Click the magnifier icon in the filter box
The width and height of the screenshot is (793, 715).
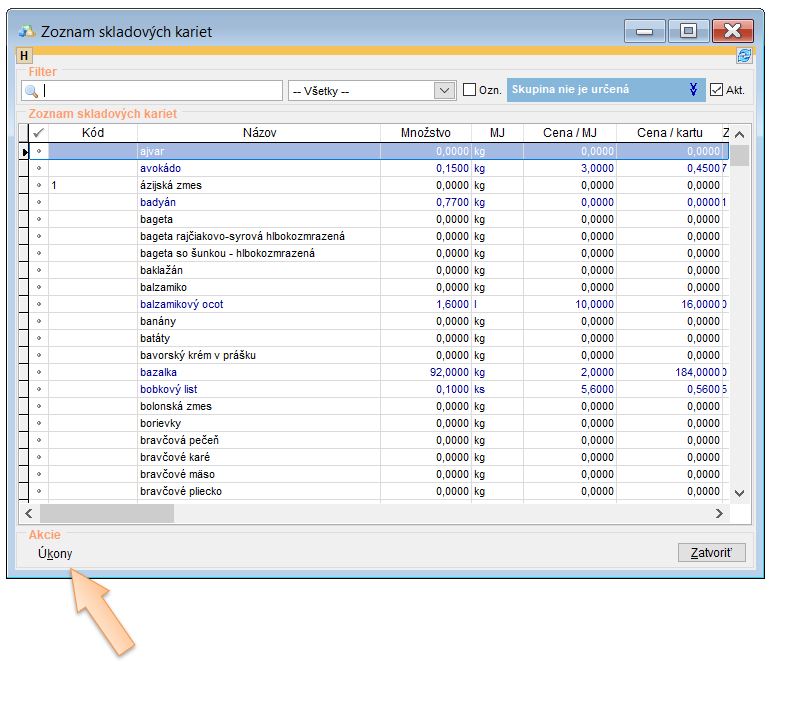point(31,91)
